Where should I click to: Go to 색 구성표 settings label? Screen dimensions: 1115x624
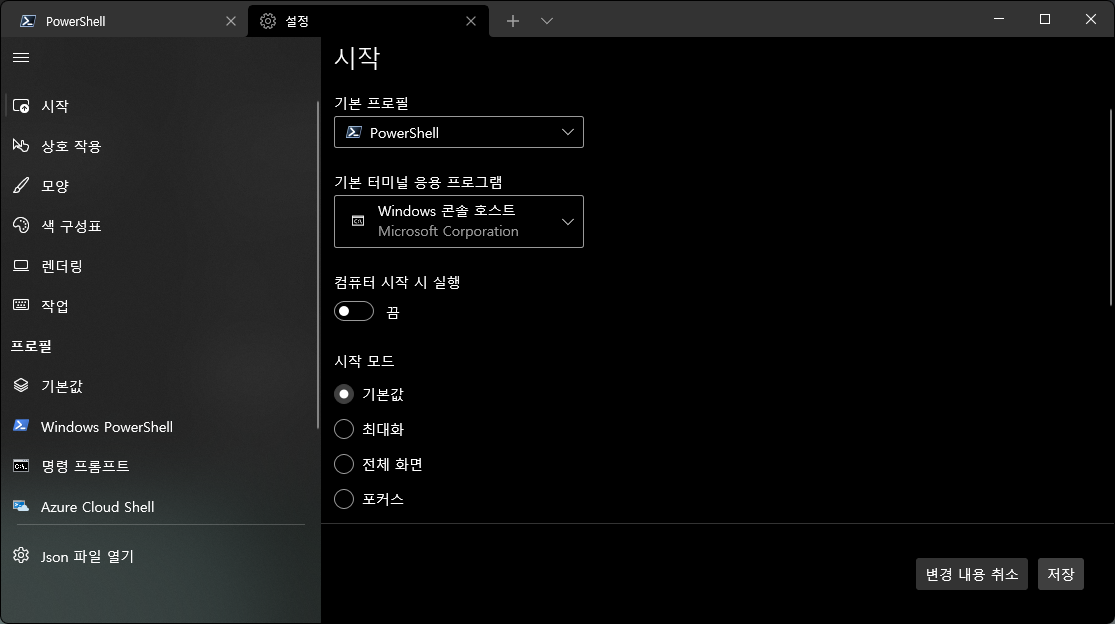tap(71, 226)
